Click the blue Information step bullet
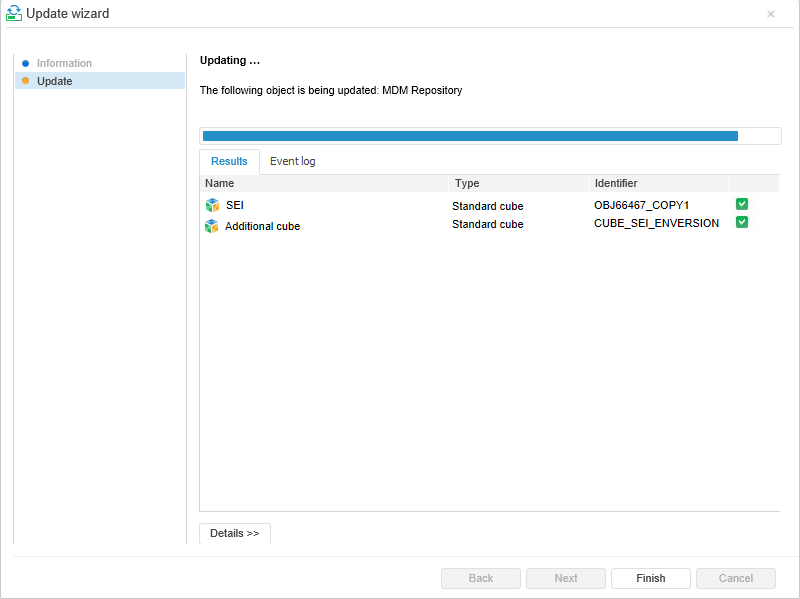The image size is (800, 599). [26, 63]
